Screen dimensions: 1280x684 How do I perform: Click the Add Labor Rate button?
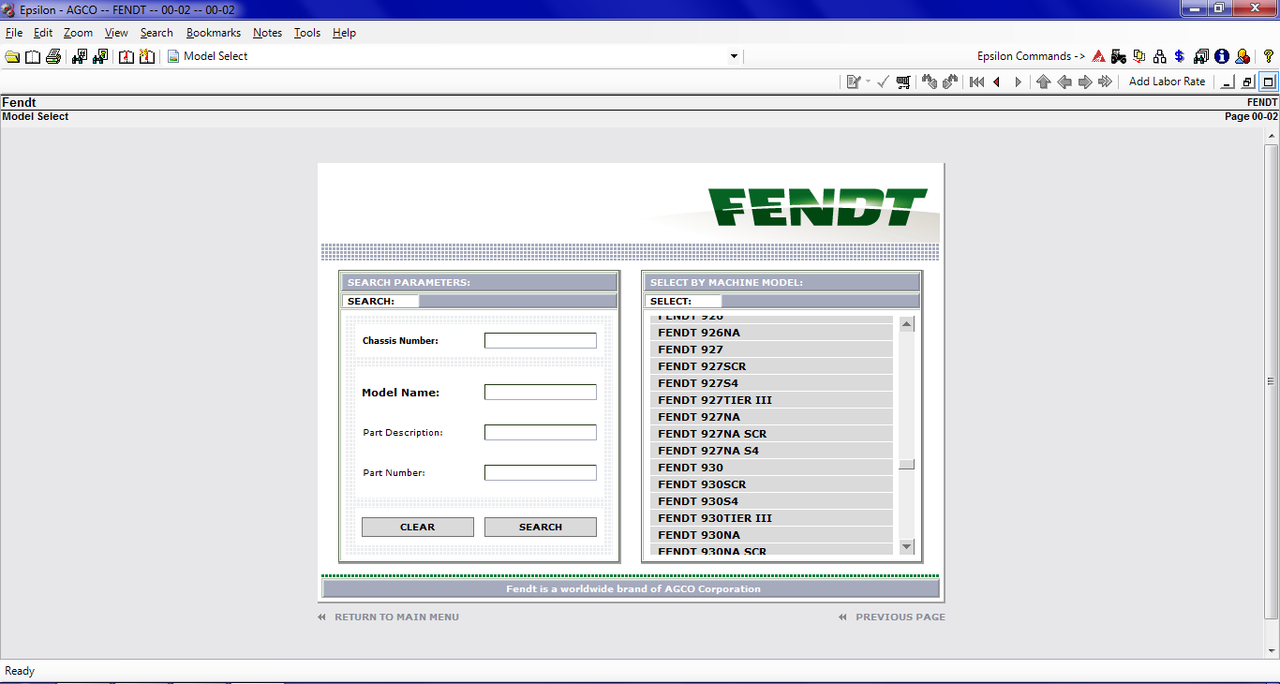[x=1167, y=82]
